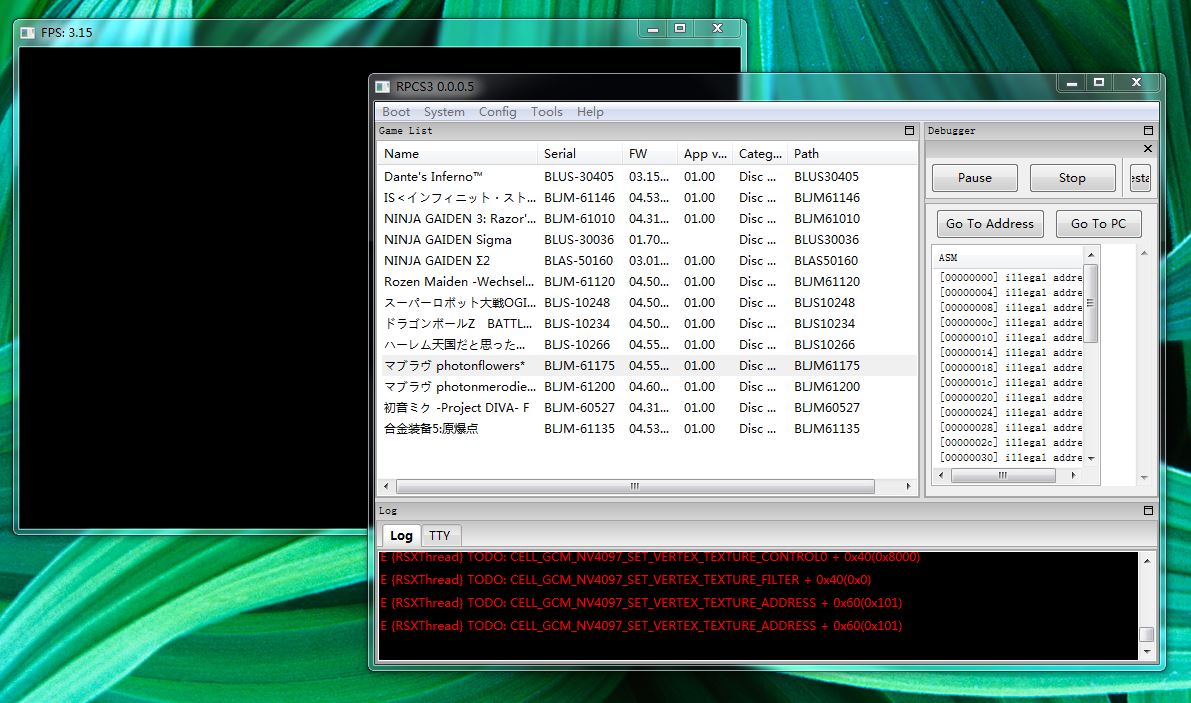Sort game list by Category column

(760, 153)
